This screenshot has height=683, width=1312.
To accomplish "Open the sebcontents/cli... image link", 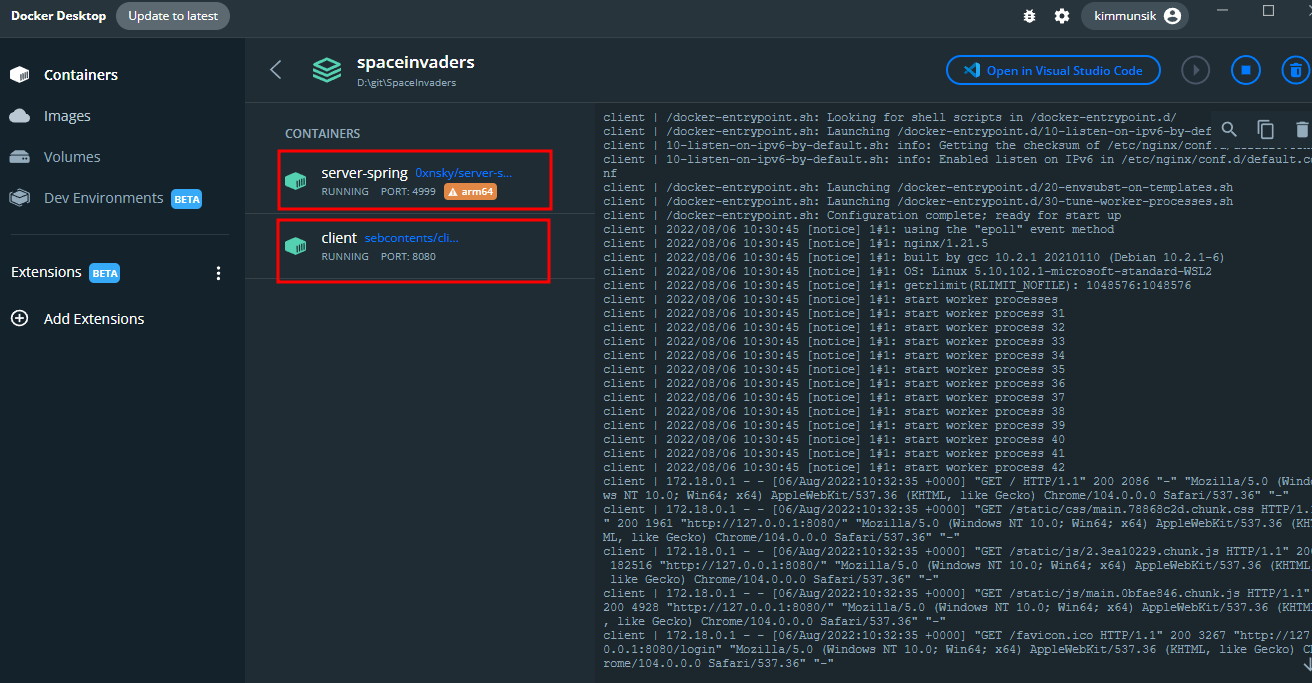I will [x=411, y=238].
